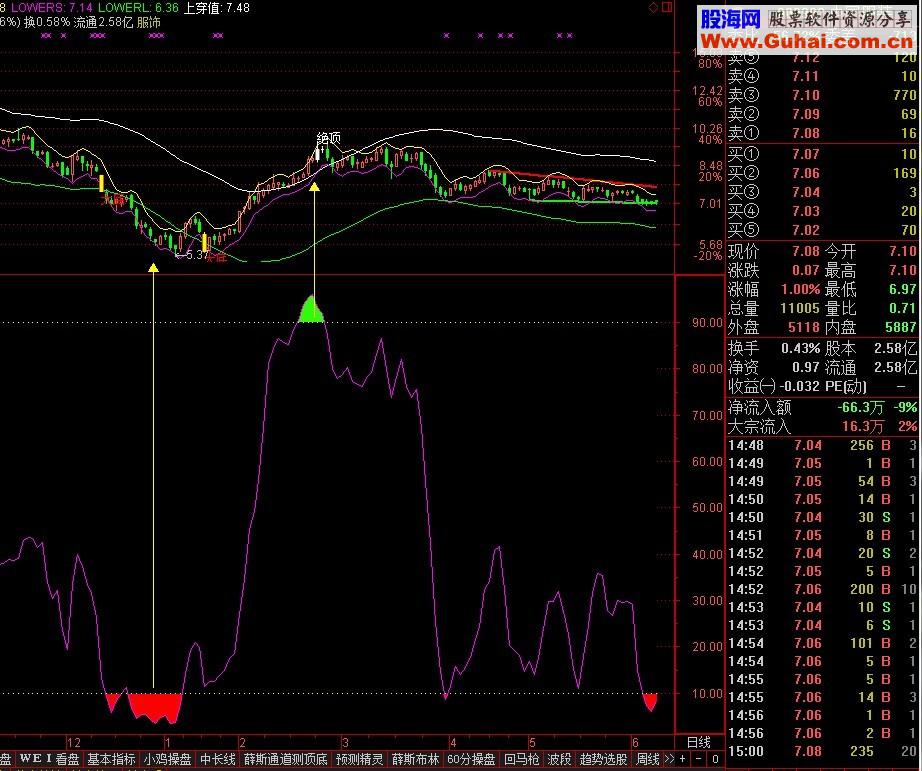Click the 净流入额 -66.3万 row
The height and width of the screenshot is (771, 922).
click(822, 407)
